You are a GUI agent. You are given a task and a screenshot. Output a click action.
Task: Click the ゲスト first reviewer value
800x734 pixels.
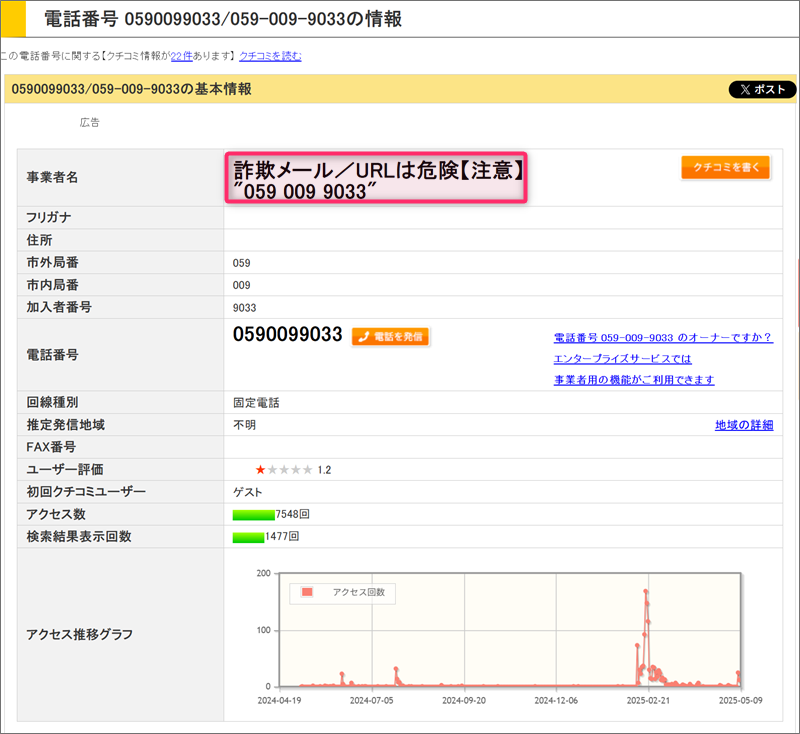click(x=248, y=492)
